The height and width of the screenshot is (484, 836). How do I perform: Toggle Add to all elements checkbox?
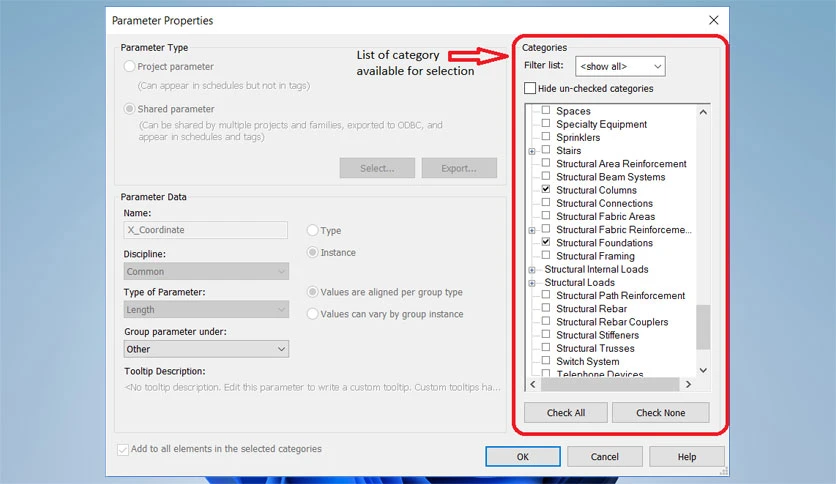(123, 449)
